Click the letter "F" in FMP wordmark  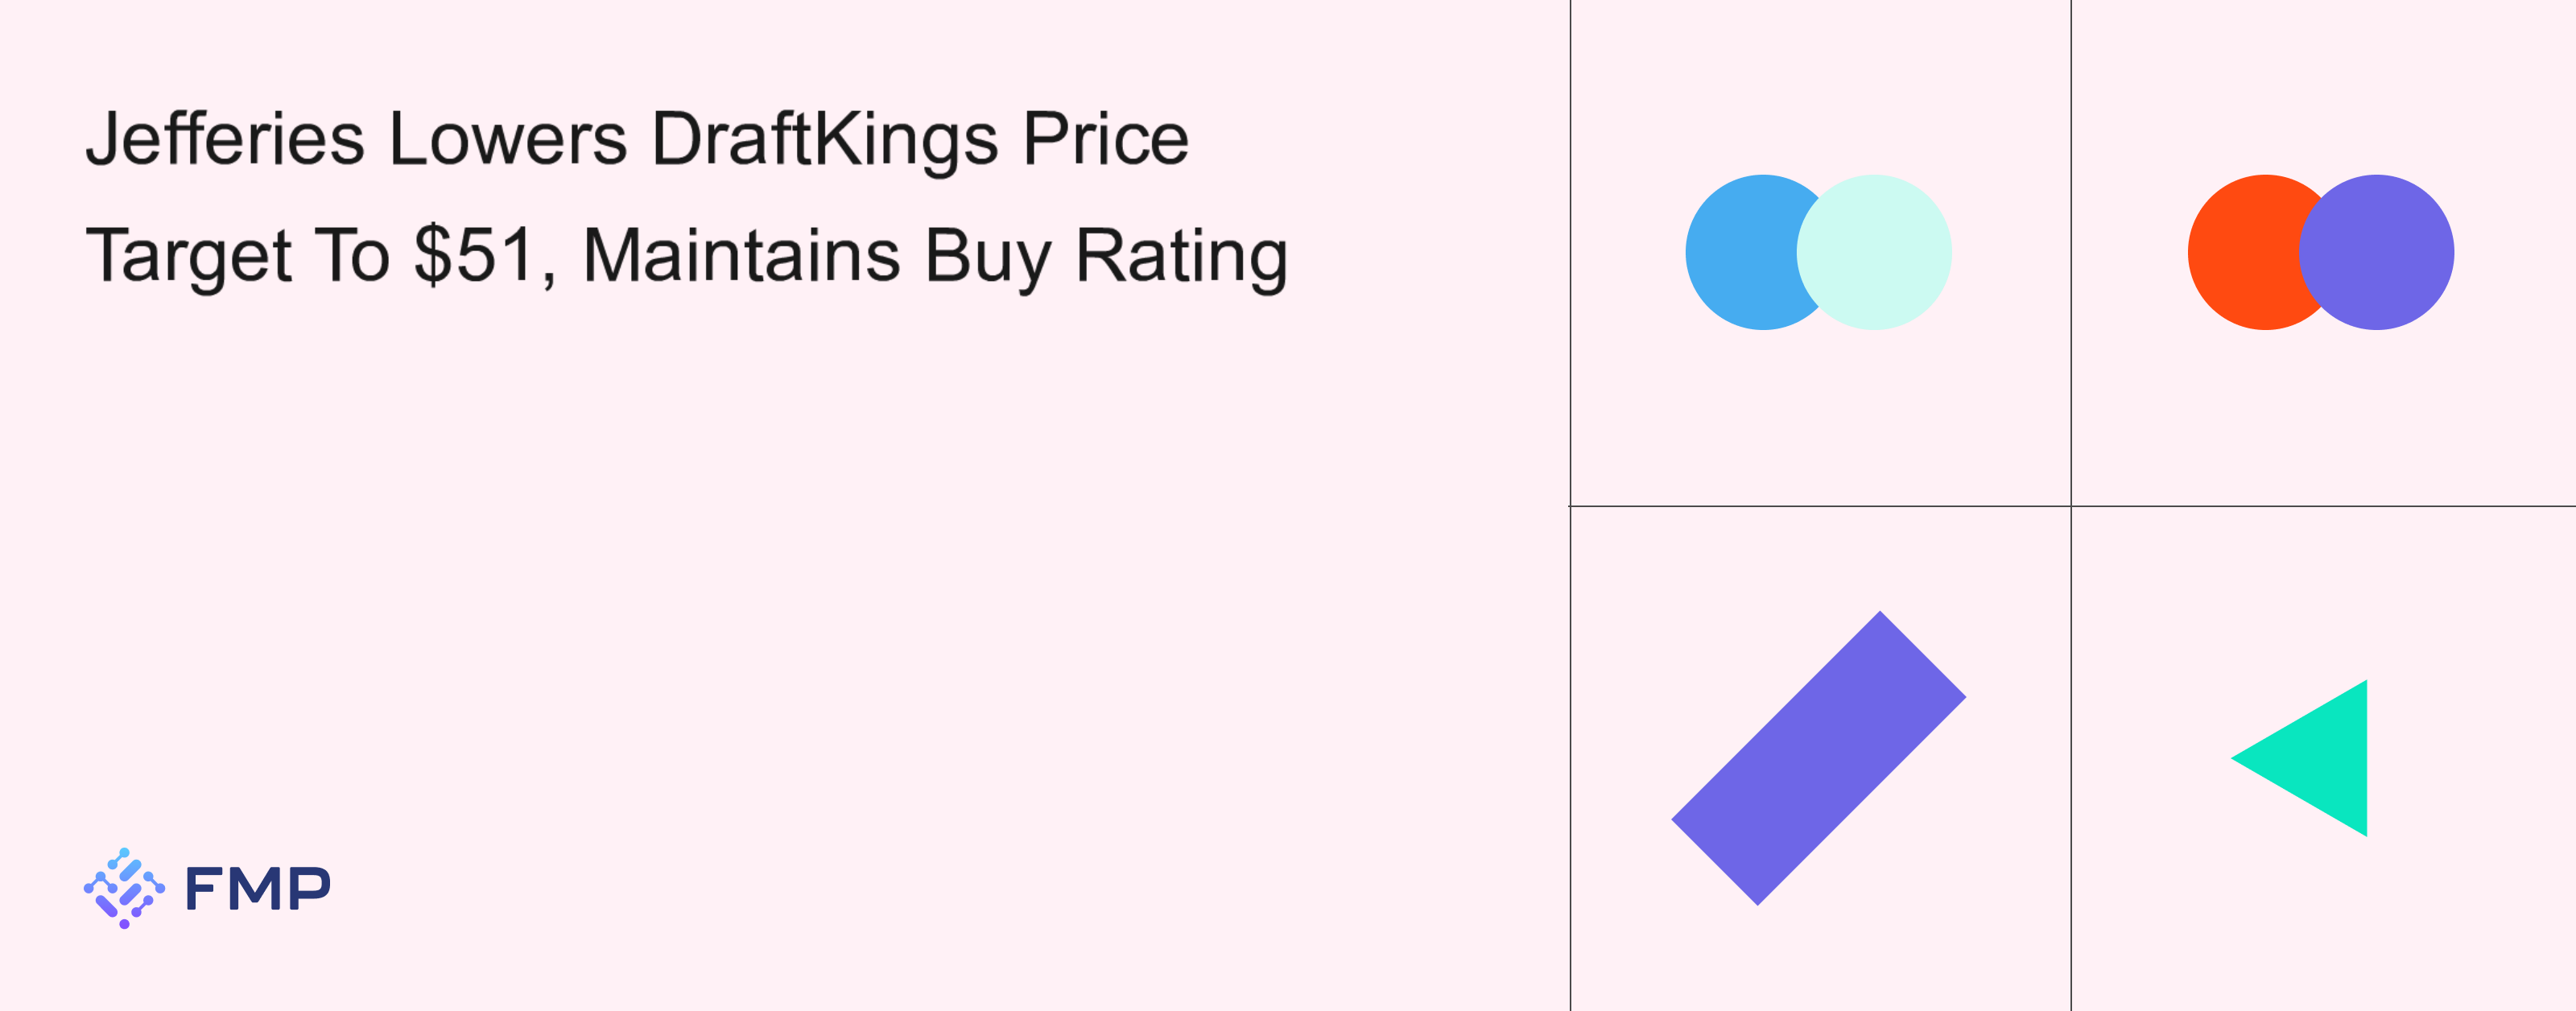click(203, 889)
